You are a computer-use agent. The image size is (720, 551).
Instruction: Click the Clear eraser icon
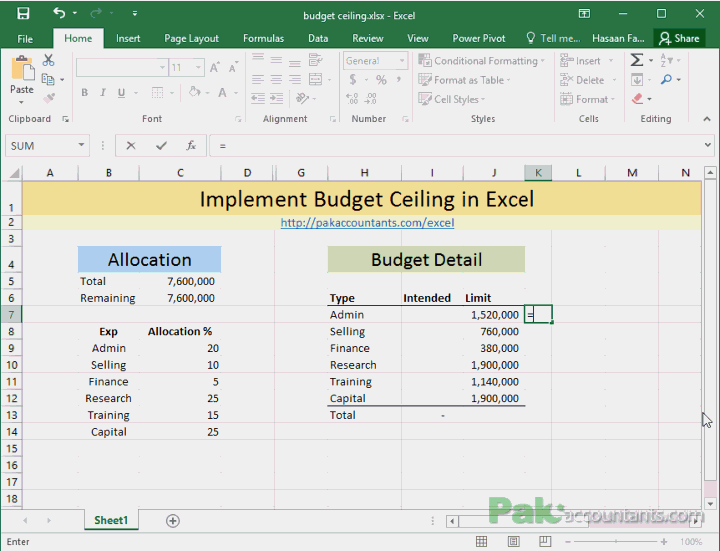point(637,99)
